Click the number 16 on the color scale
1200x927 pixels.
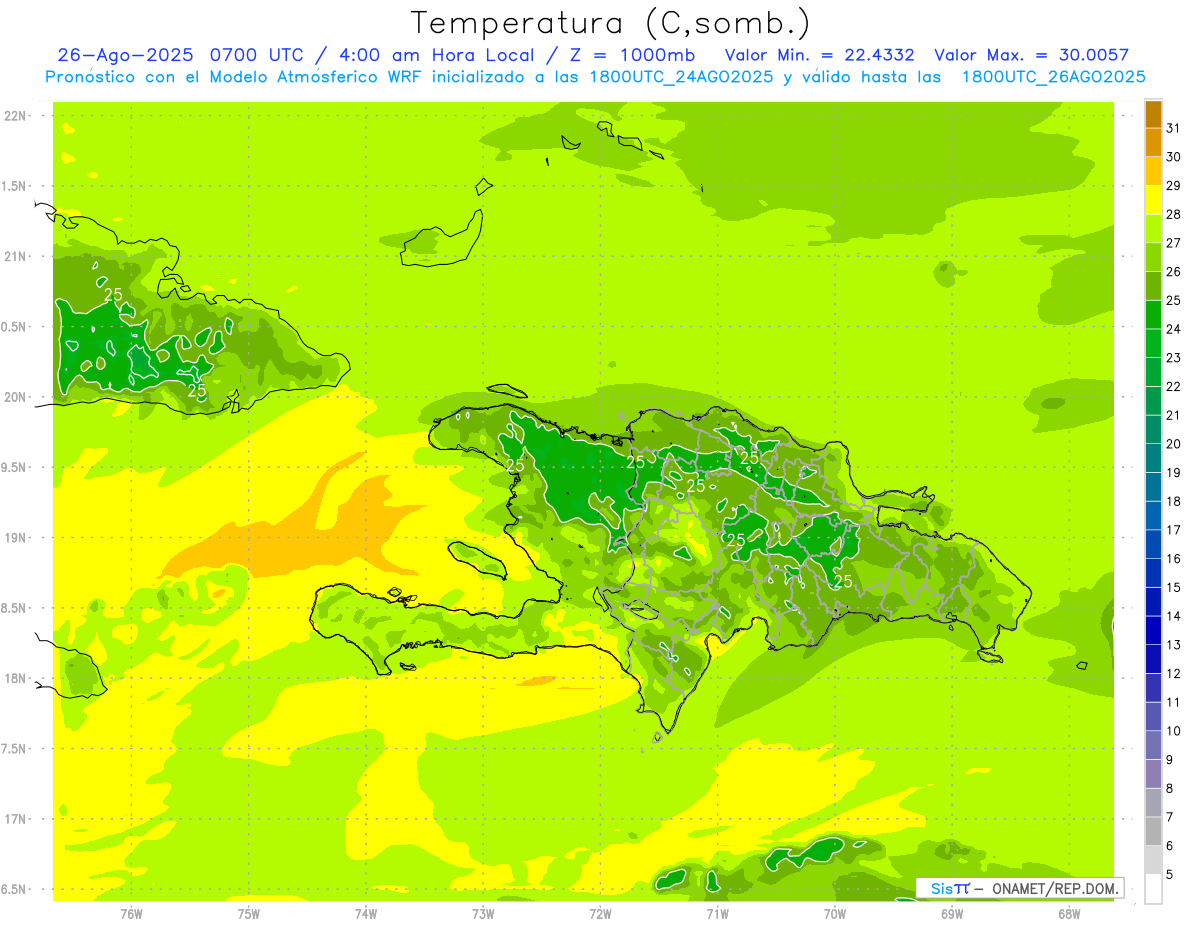pos(1174,559)
